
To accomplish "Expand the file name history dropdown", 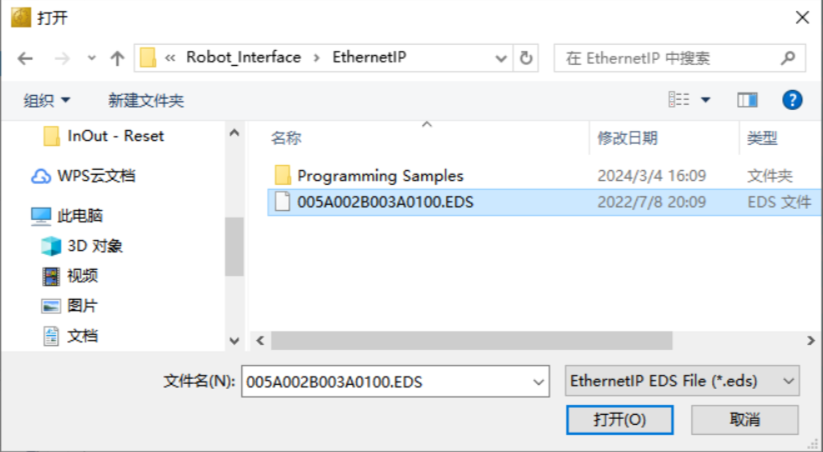I will click(x=539, y=381).
